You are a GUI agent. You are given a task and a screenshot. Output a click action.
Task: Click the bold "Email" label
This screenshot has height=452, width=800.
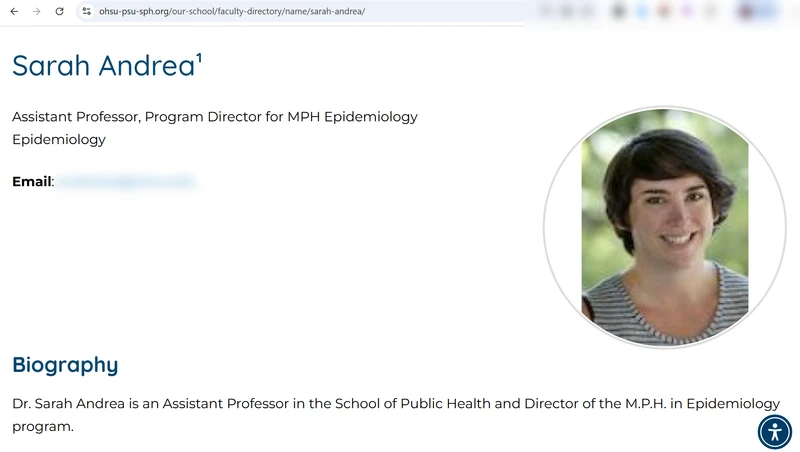(31, 182)
